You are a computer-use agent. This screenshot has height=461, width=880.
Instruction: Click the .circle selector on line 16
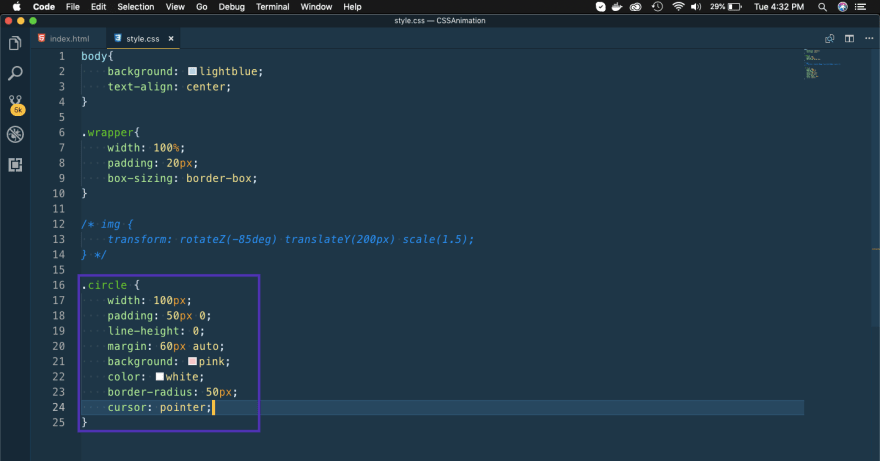[x=104, y=285]
